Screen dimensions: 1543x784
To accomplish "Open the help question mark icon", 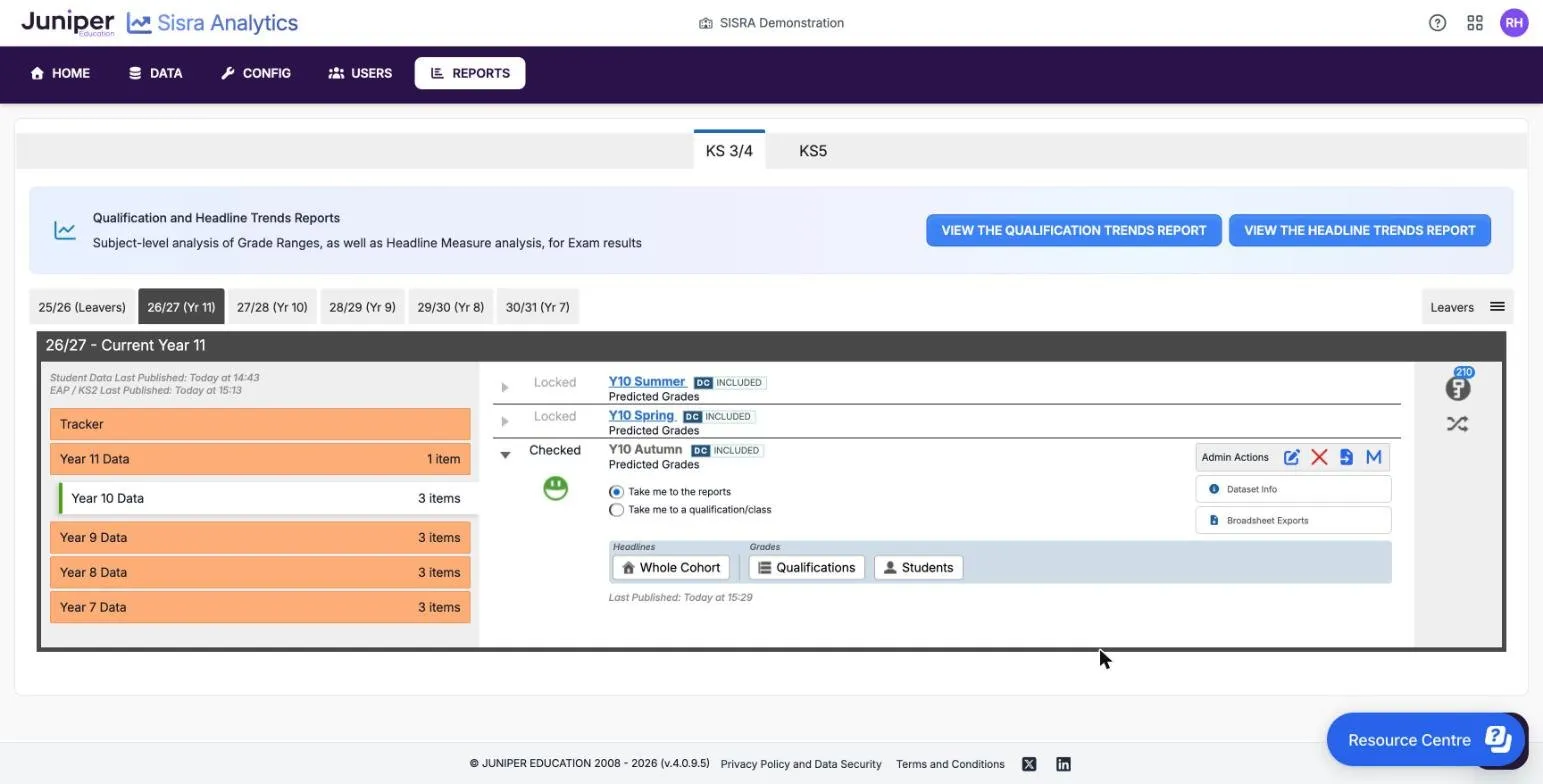I will tap(1437, 23).
